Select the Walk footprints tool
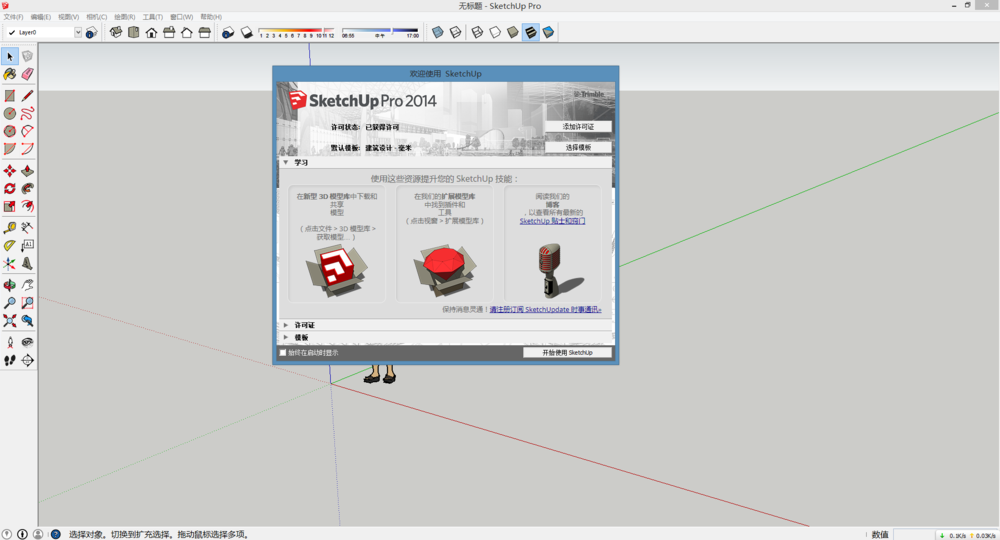Image resolution: width=1000 pixels, height=540 pixels. 10,359
